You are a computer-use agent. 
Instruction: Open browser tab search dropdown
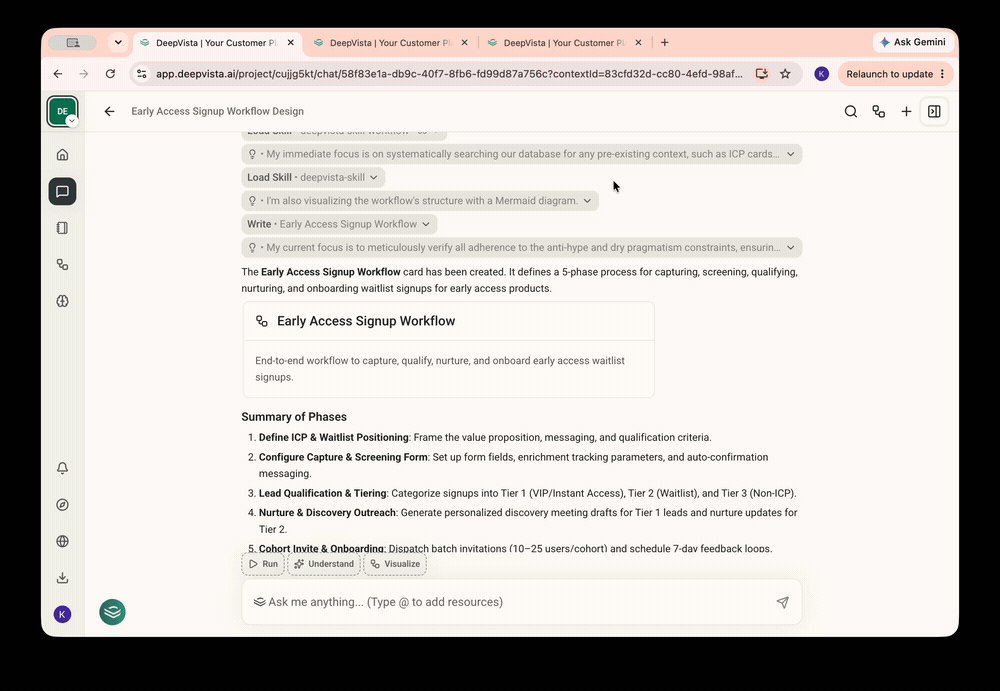point(118,43)
